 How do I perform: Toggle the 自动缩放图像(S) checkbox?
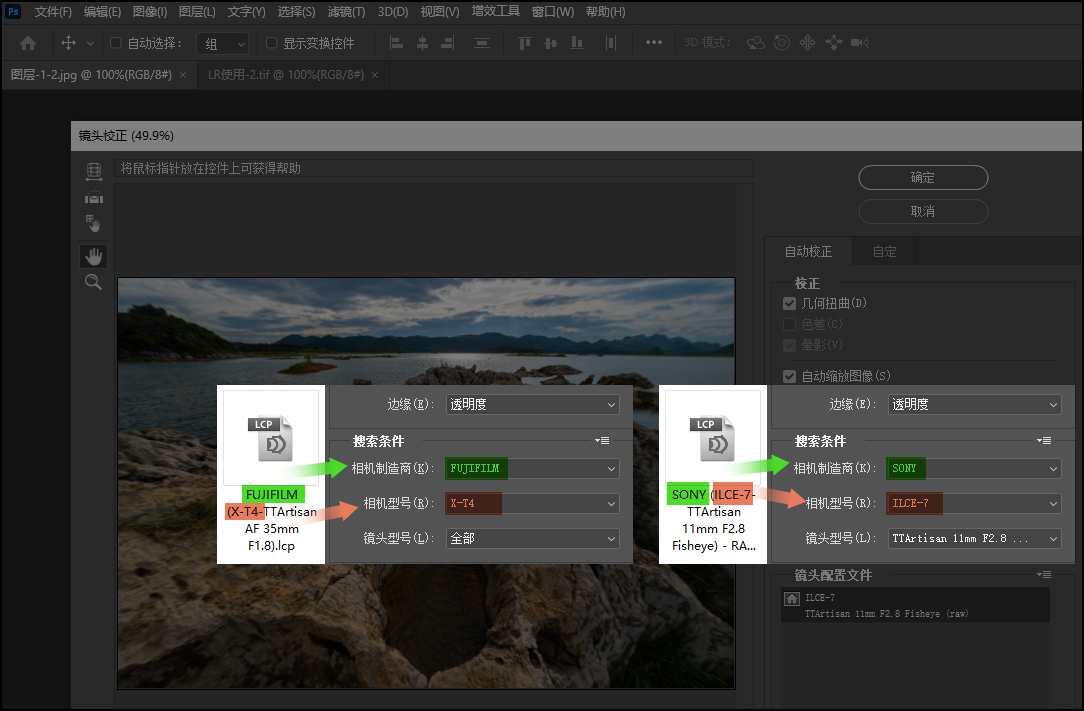[x=790, y=377]
